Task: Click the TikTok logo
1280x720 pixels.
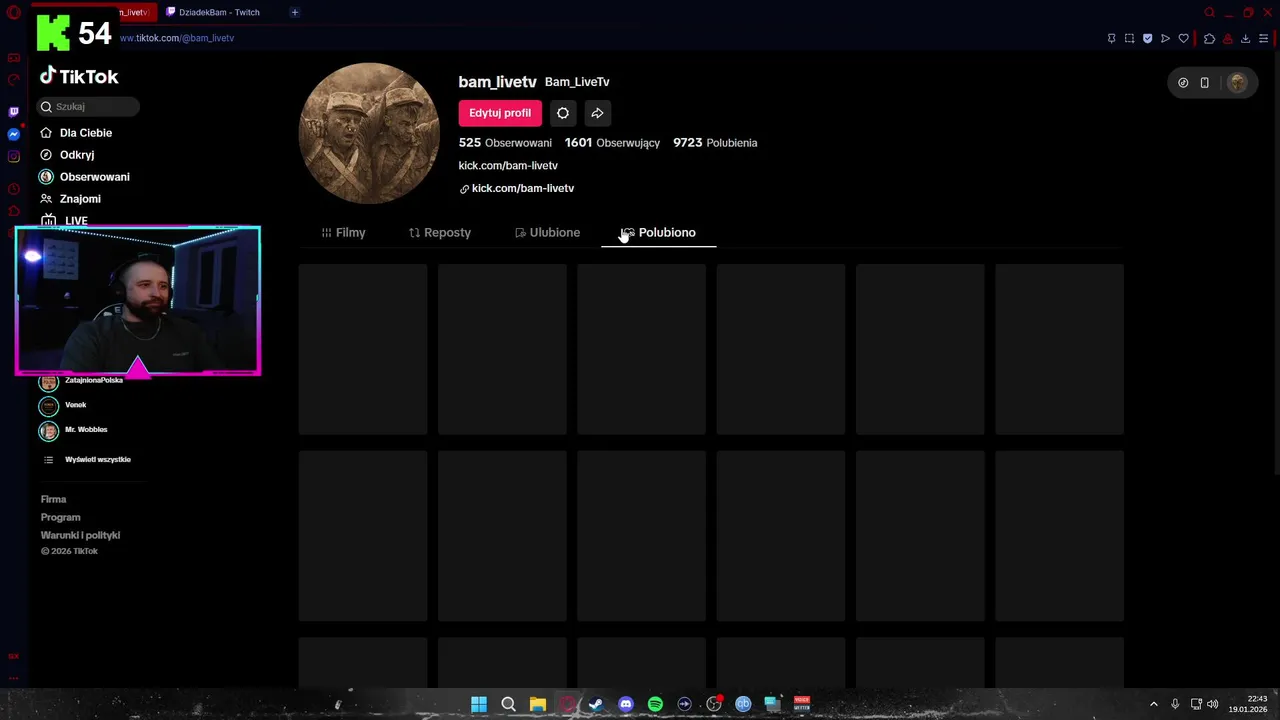Action: click(79, 76)
